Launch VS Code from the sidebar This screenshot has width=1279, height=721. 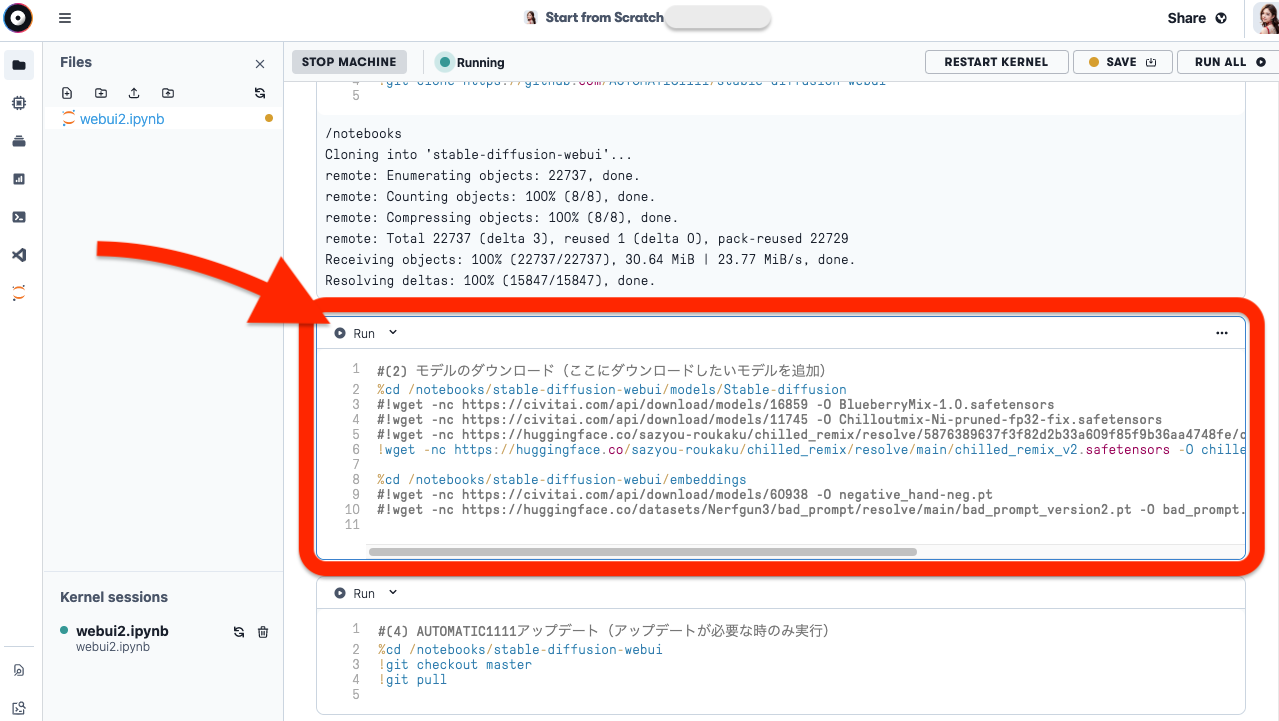tap(18, 254)
